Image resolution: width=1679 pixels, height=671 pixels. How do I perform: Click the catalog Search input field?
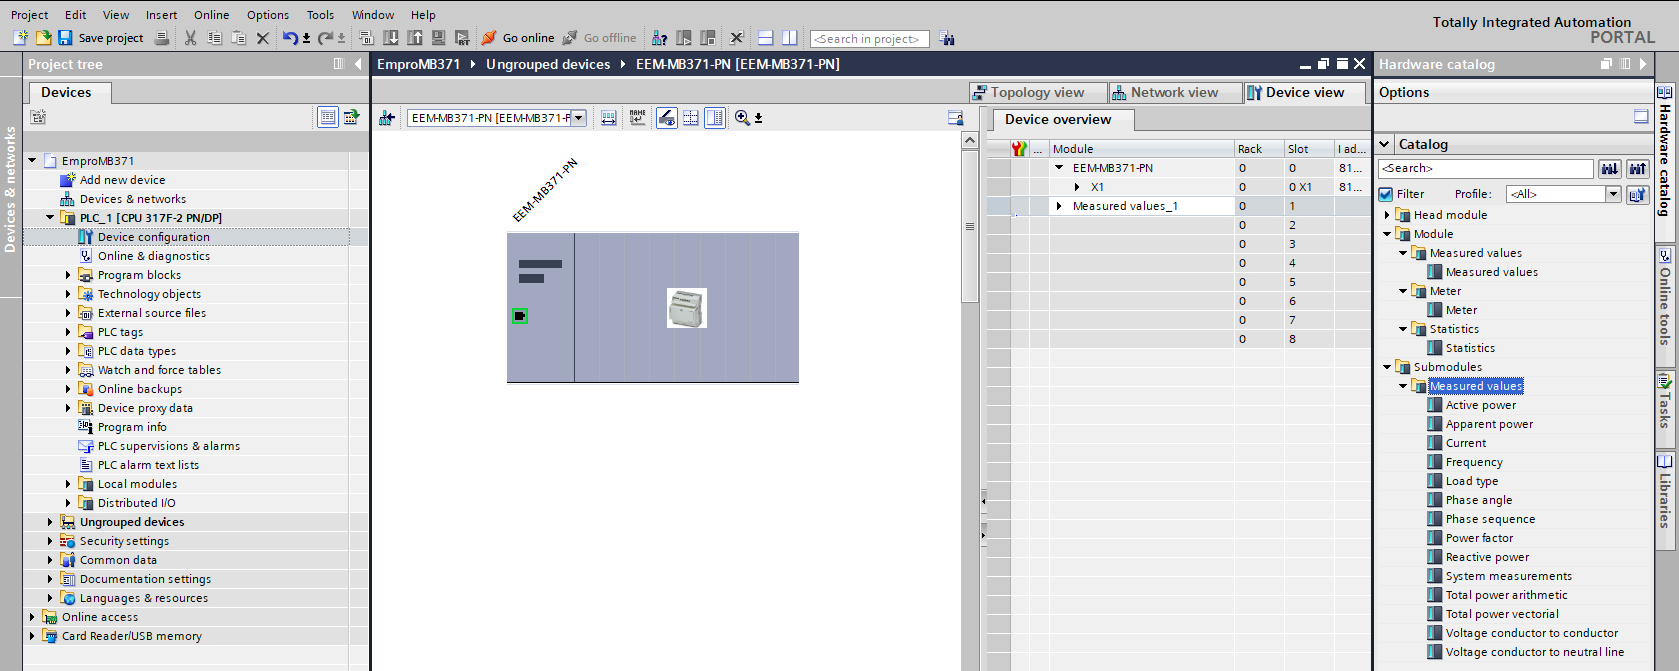(x=1485, y=168)
